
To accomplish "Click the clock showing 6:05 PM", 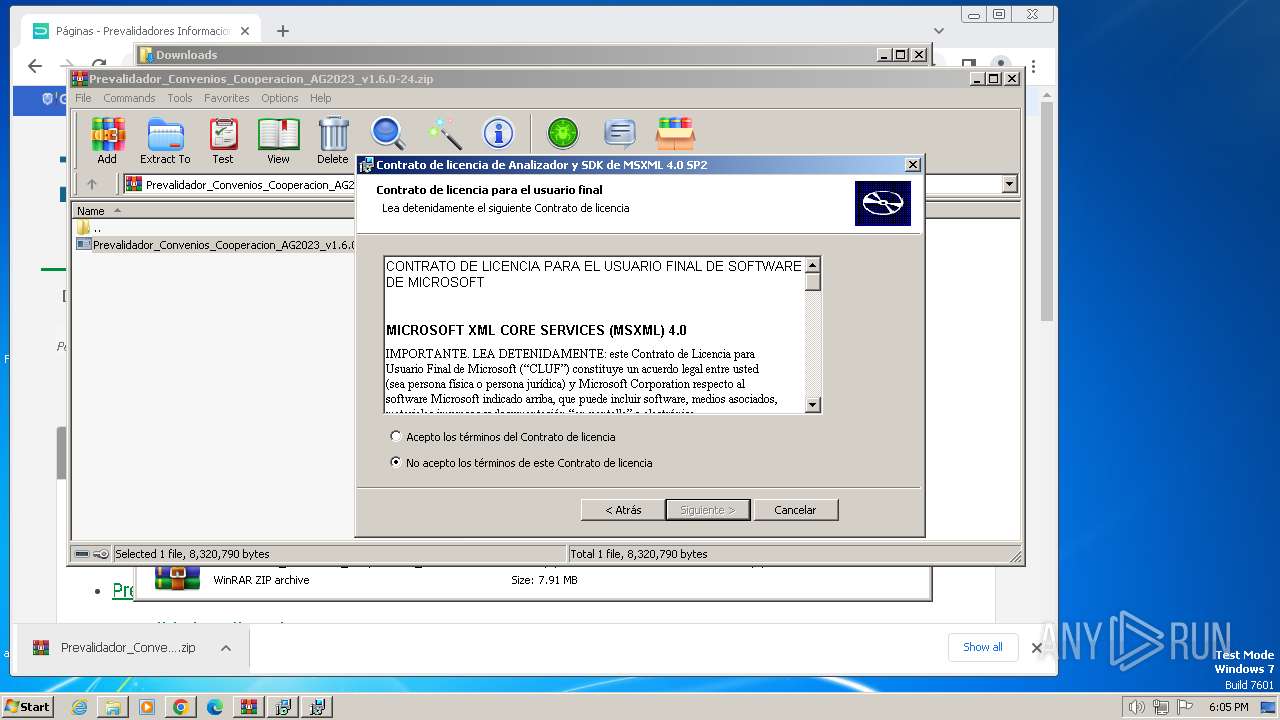I will click(1228, 707).
